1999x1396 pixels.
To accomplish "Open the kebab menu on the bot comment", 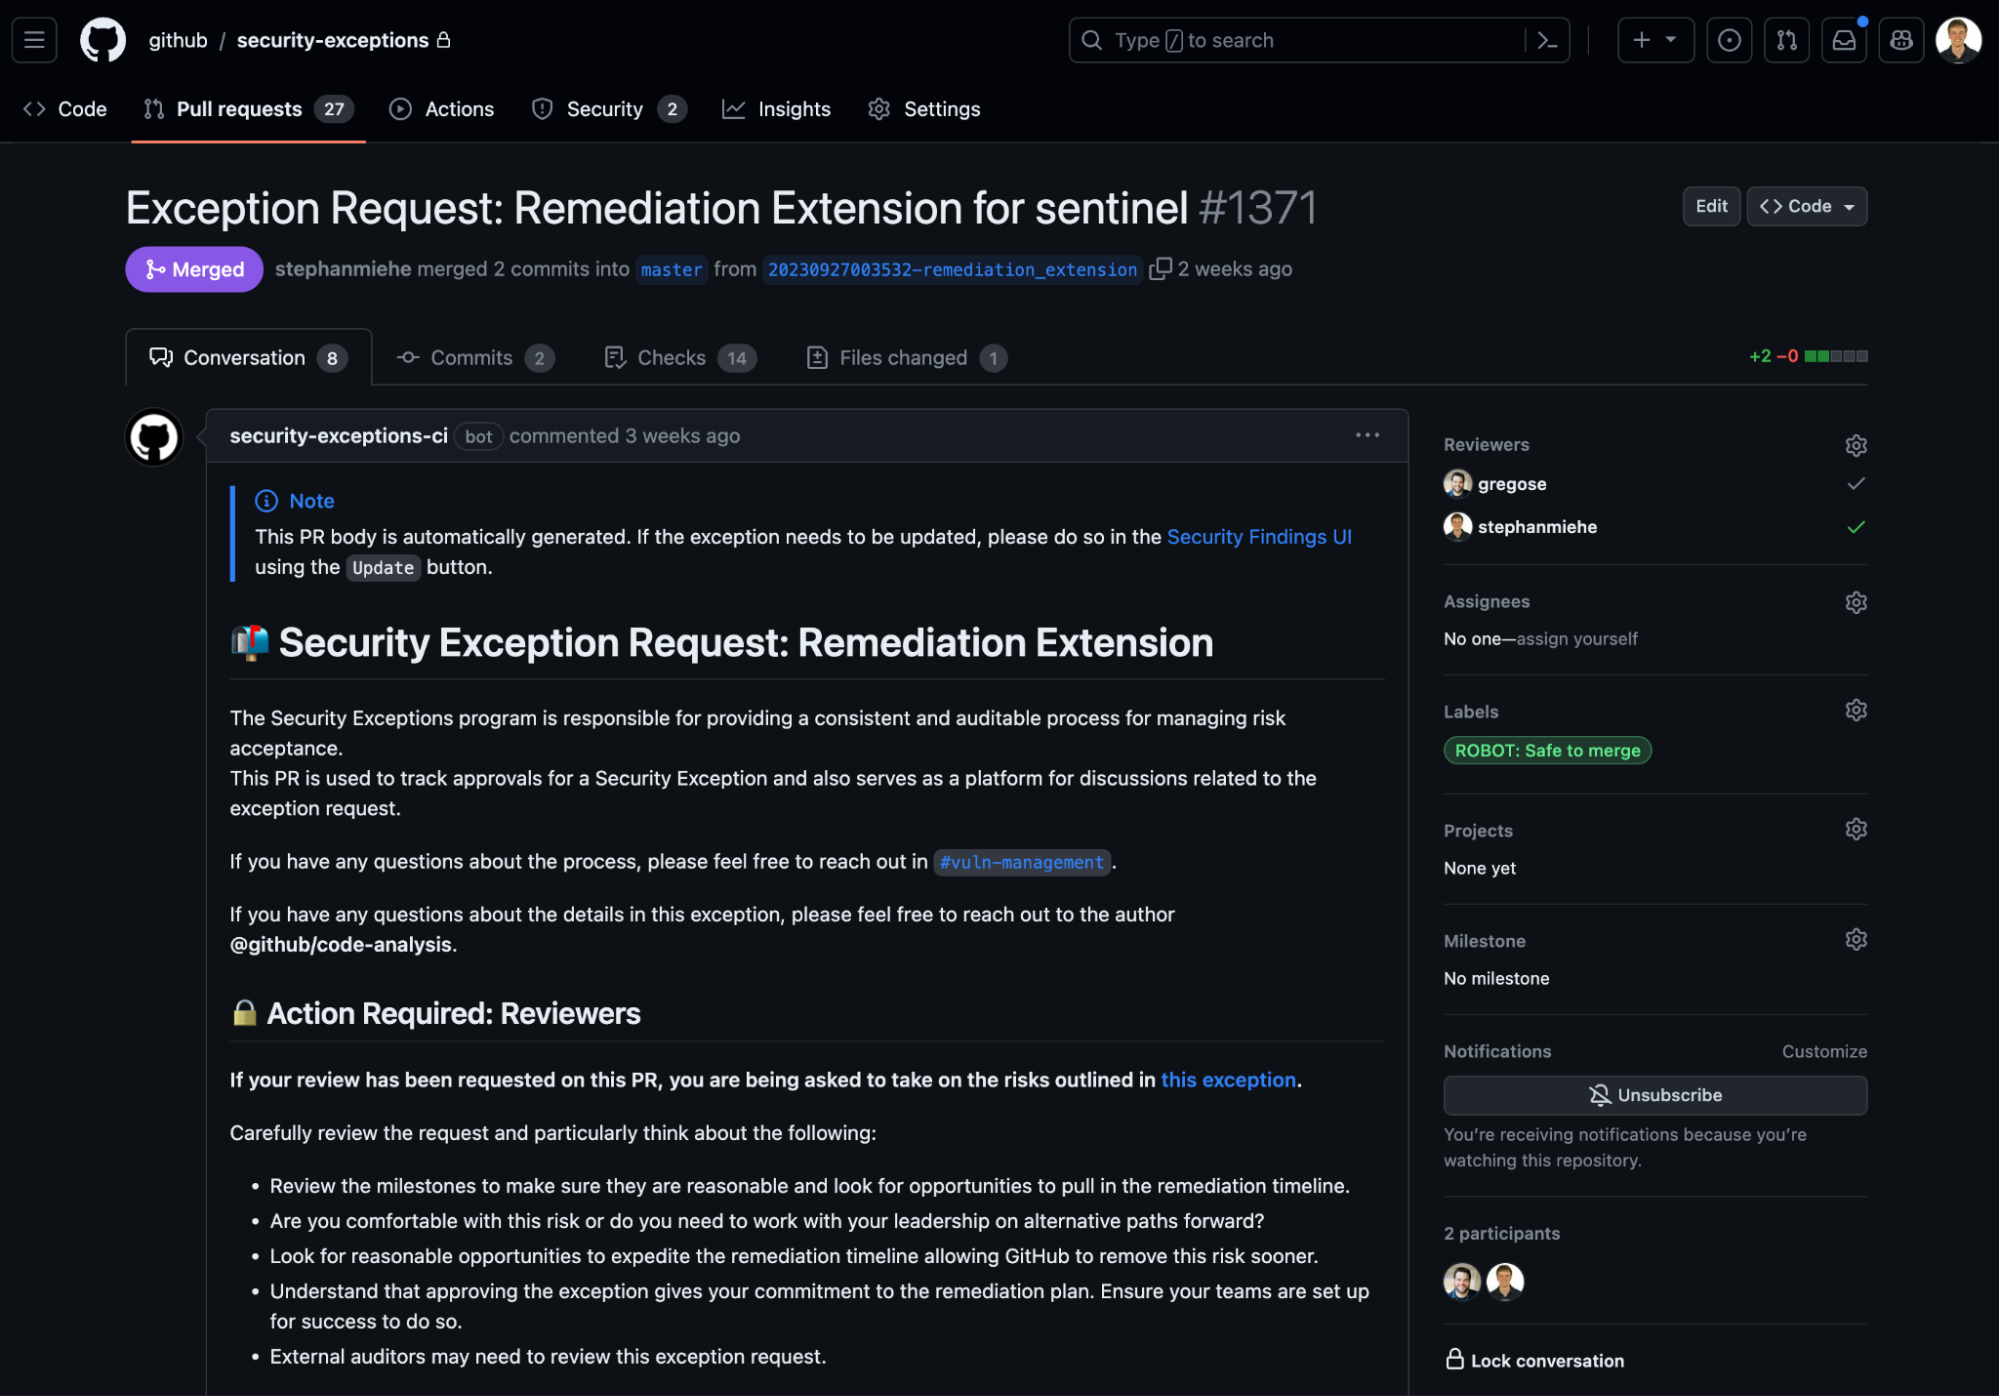I will point(1366,435).
